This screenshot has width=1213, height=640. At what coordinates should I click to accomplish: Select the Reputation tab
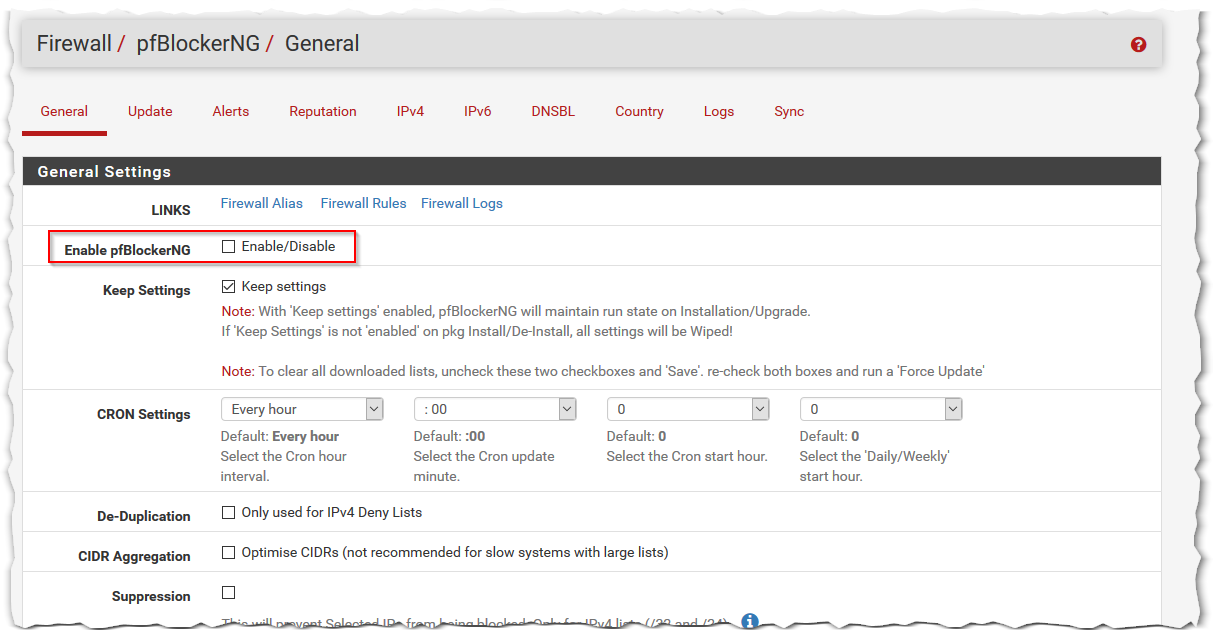click(323, 112)
